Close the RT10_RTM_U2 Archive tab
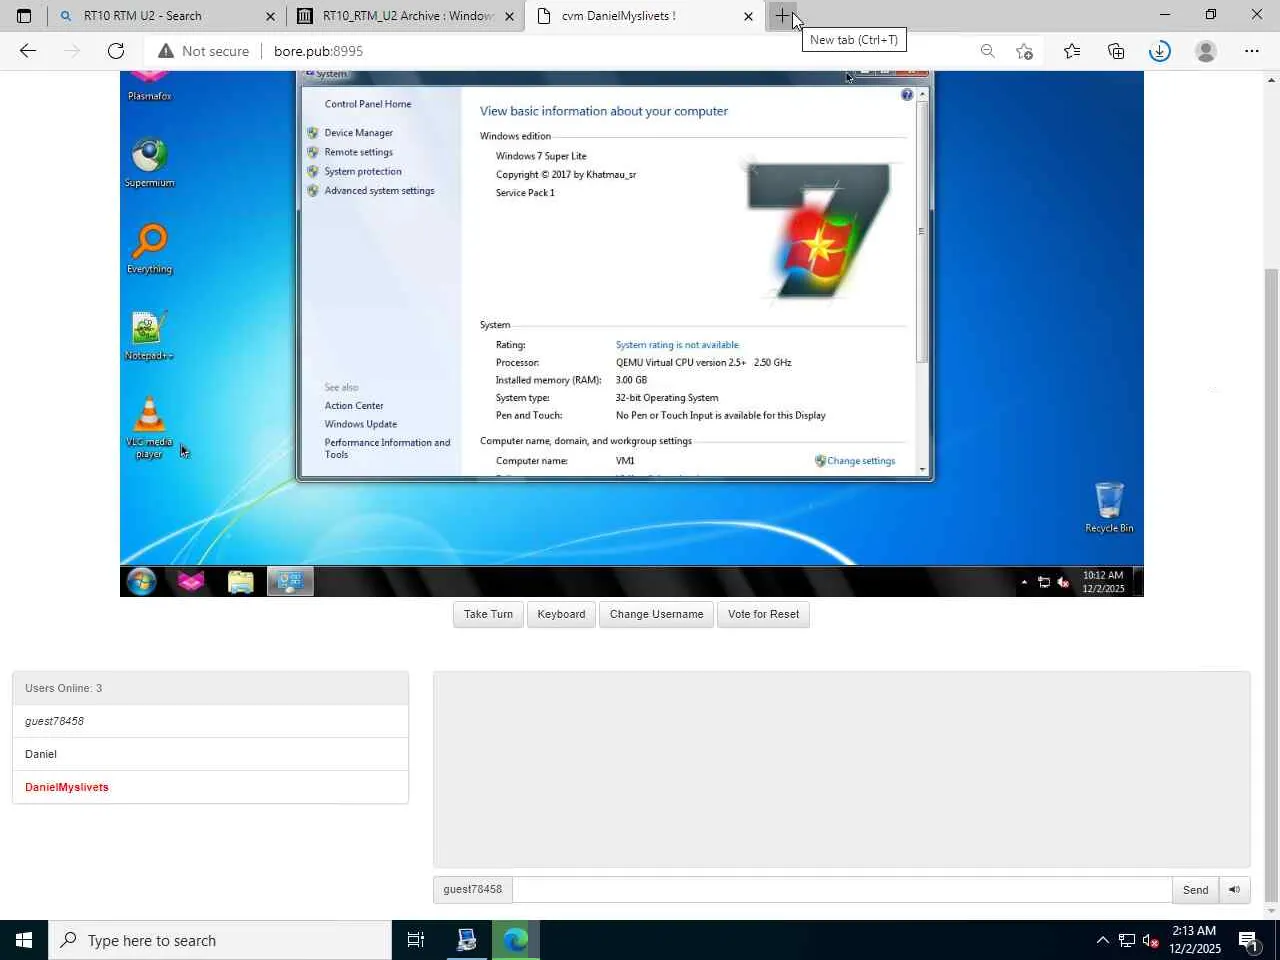Viewport: 1280px width, 960px height. pos(509,16)
